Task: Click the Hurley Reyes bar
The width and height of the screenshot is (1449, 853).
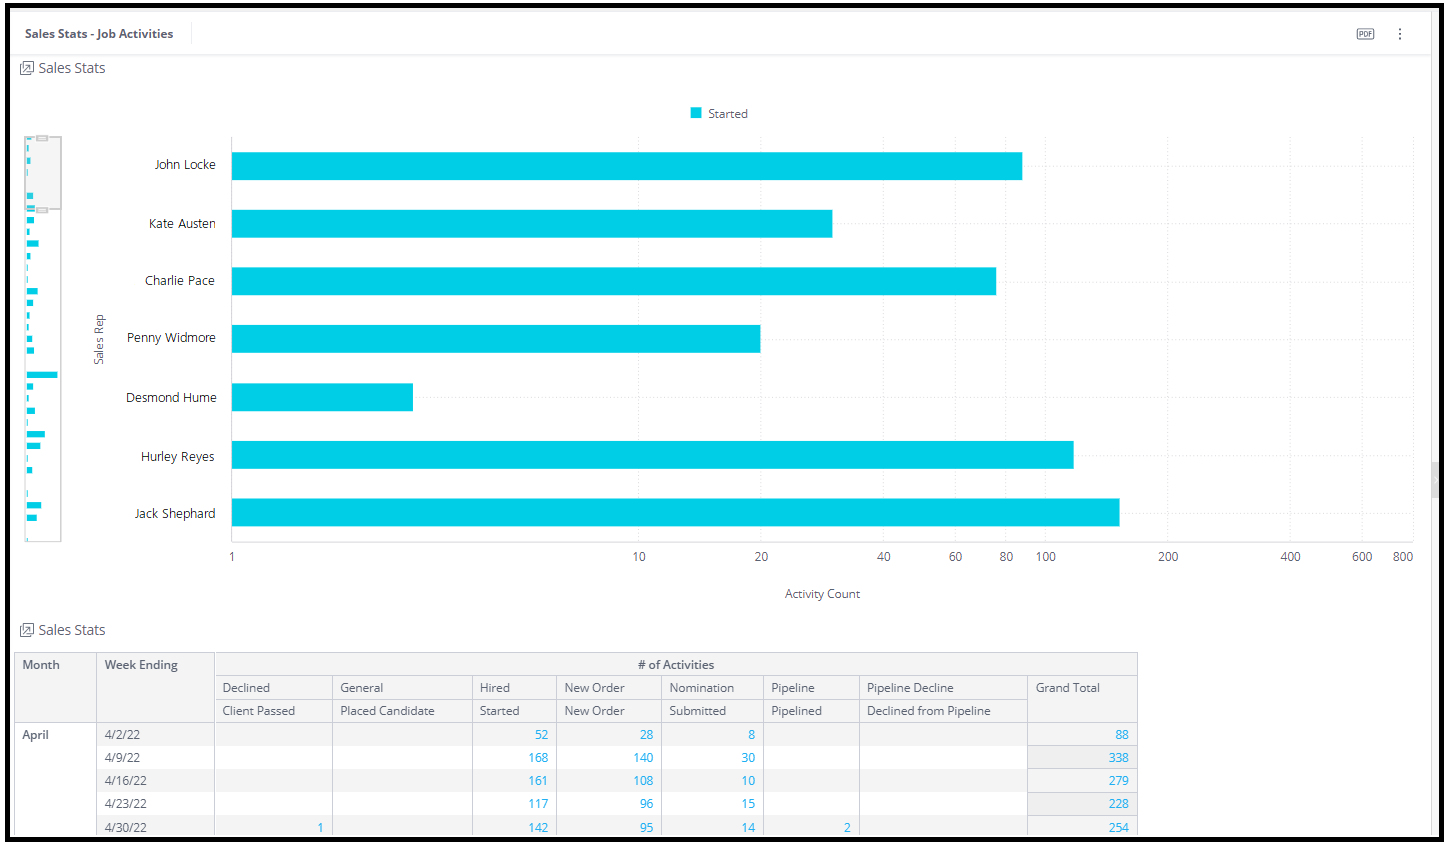Action: [x=652, y=455]
